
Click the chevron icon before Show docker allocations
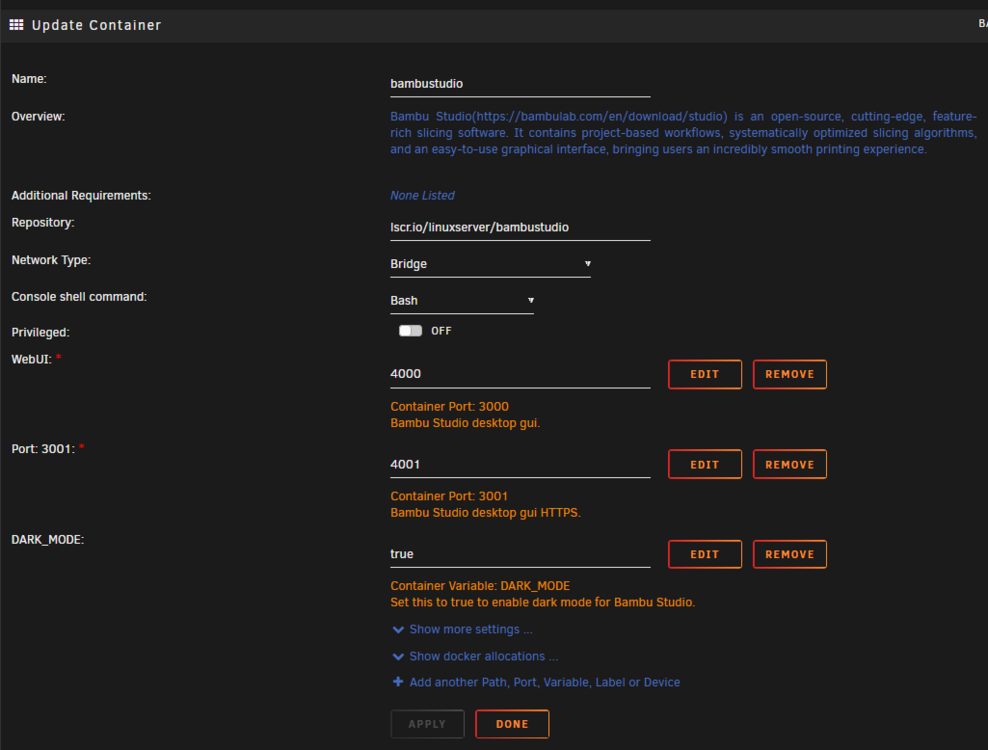(398, 657)
